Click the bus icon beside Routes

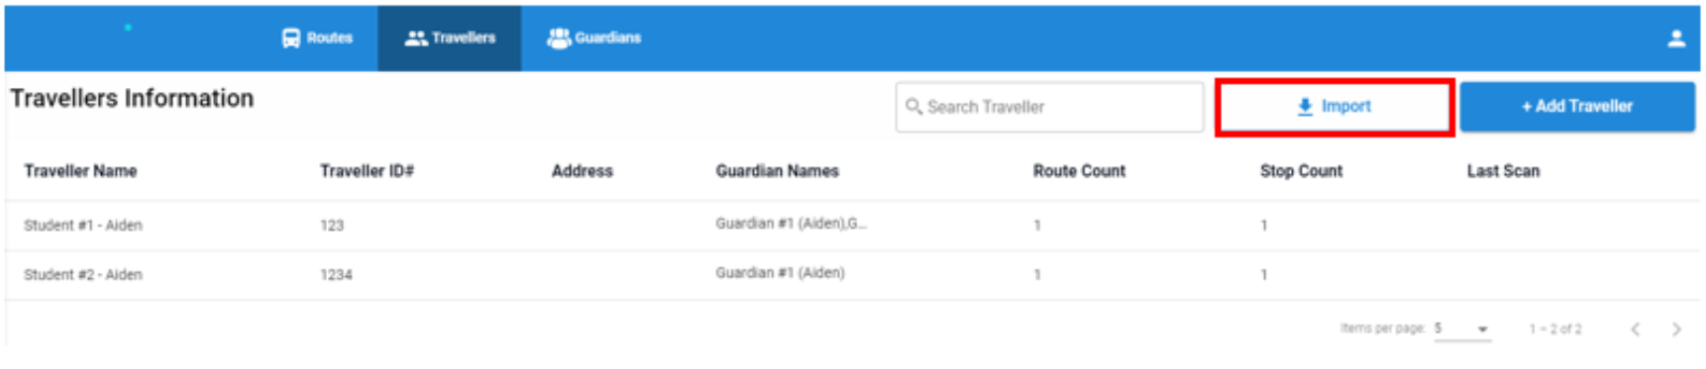point(291,38)
